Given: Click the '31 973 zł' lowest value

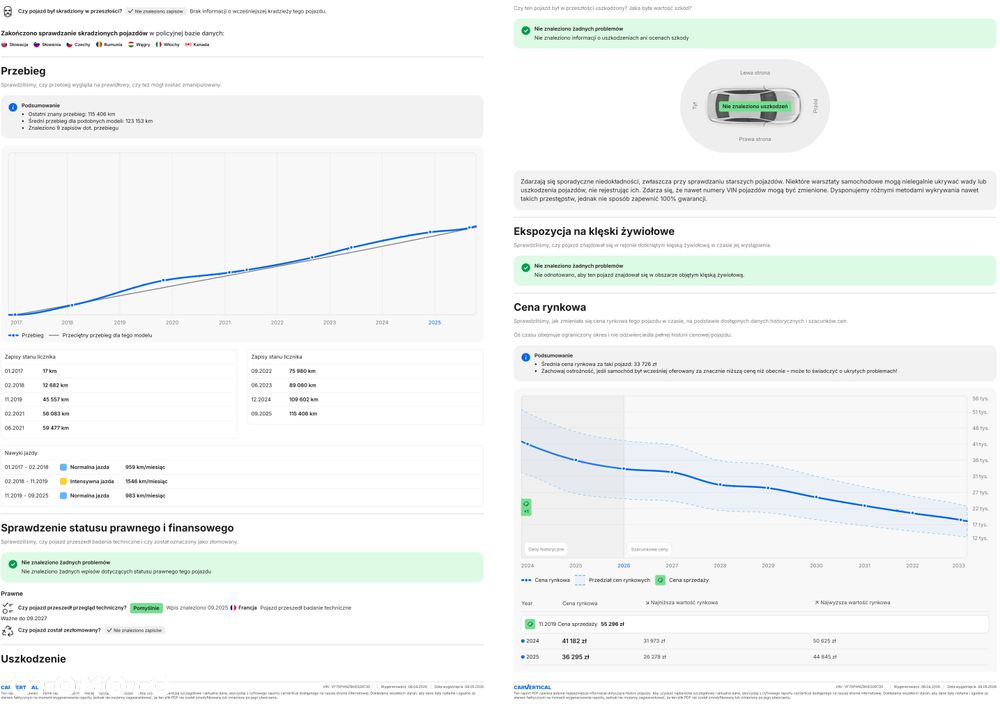Looking at the screenshot, I should (x=654, y=641).
